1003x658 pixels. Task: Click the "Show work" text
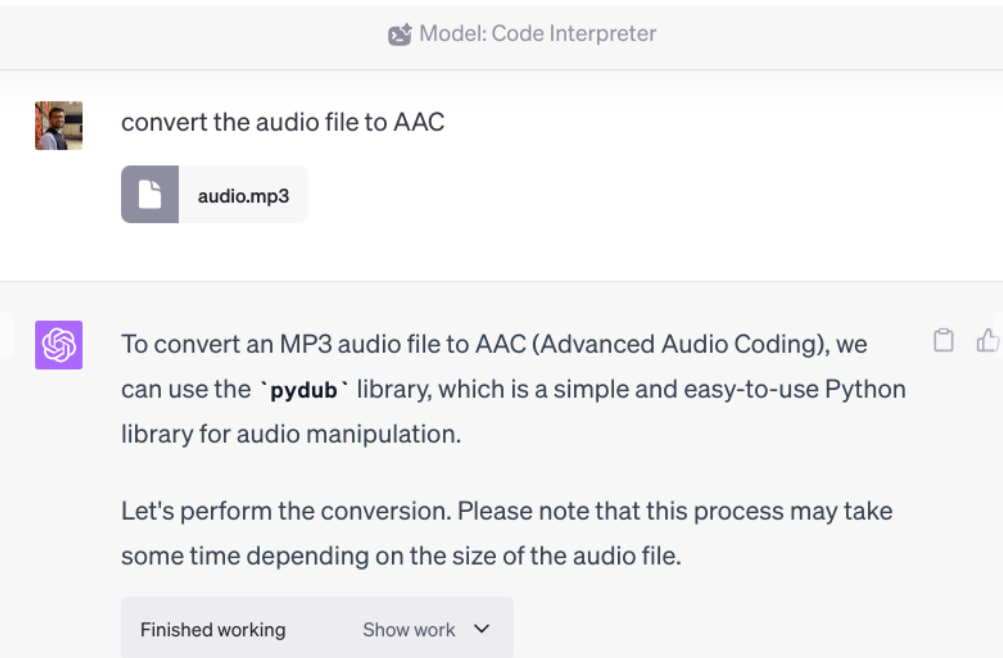tap(409, 630)
